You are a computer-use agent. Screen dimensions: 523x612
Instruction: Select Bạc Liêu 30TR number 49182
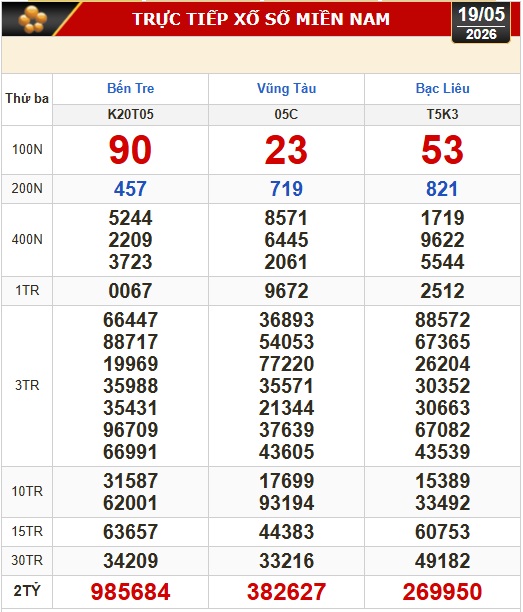pyautogui.click(x=443, y=561)
